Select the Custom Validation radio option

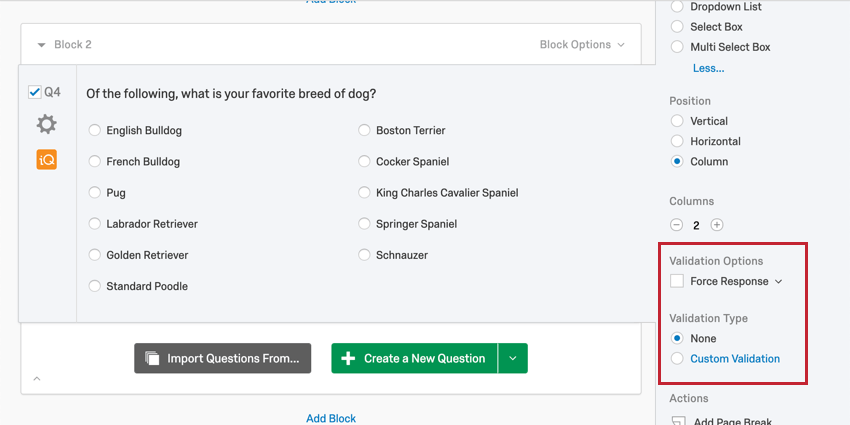pos(677,358)
